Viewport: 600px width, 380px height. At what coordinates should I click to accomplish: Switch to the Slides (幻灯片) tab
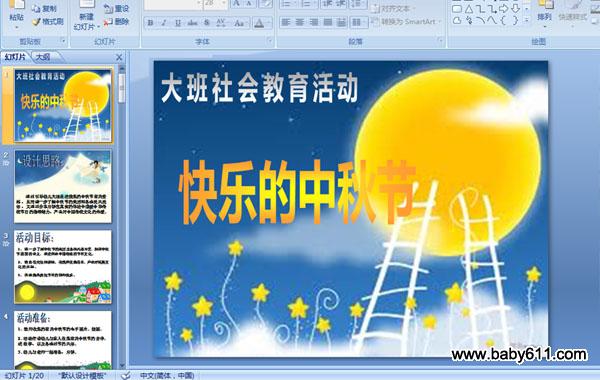[x=15, y=57]
